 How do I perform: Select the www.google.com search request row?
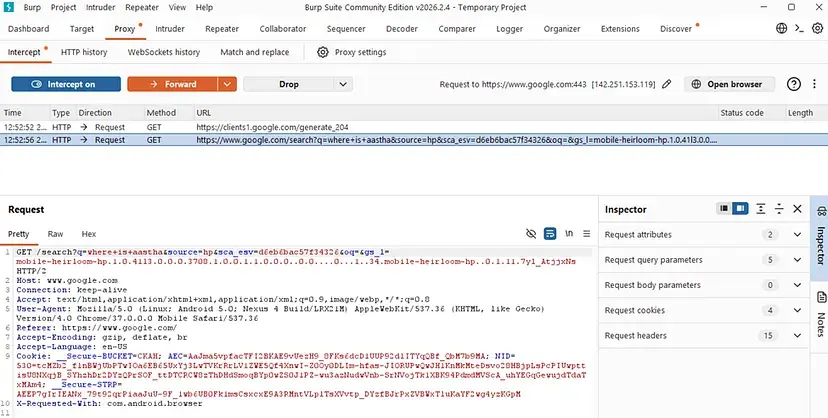[414, 140]
